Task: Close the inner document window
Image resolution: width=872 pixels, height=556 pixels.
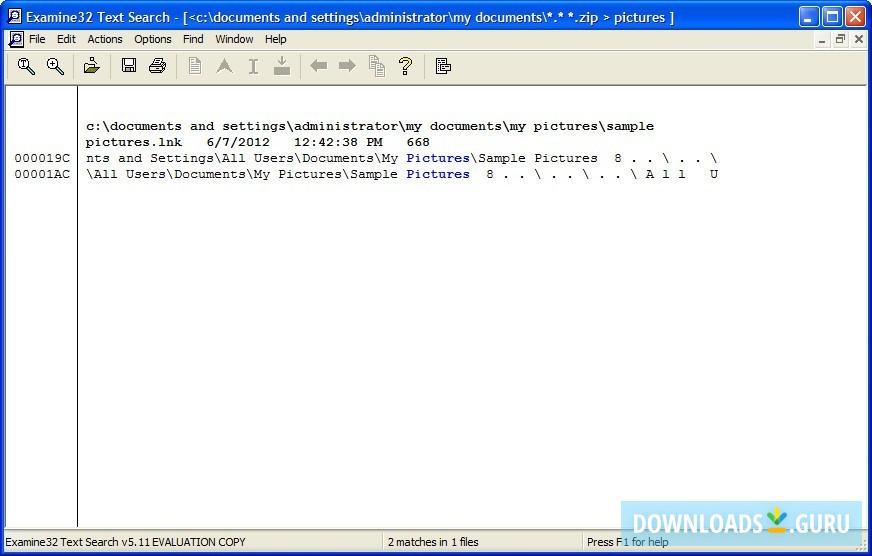Action: coord(859,39)
